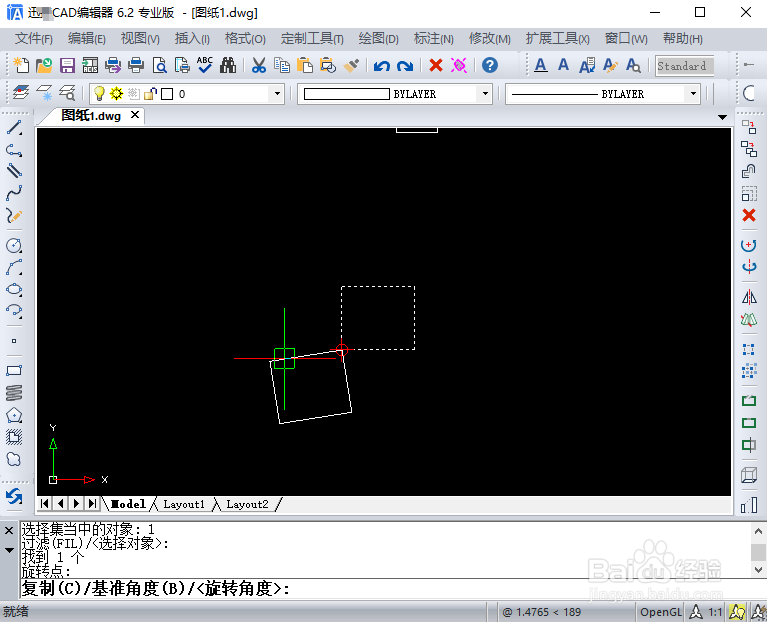Select the Rectangle tool

tap(14, 370)
